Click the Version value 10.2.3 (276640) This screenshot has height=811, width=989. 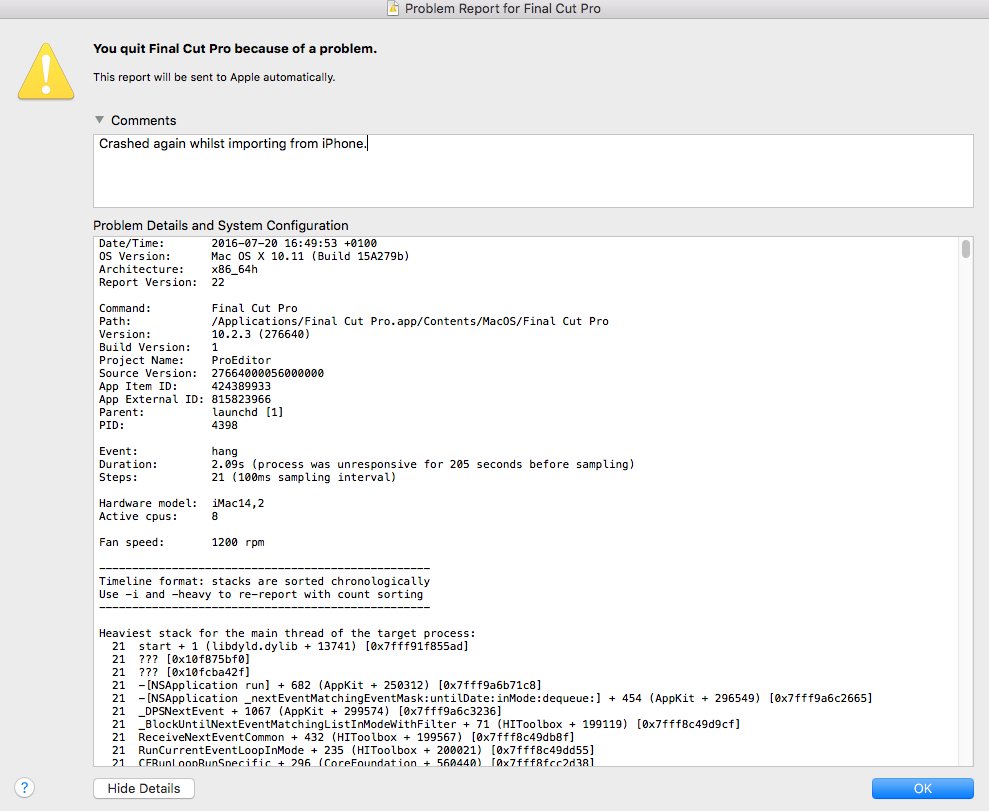(260, 334)
